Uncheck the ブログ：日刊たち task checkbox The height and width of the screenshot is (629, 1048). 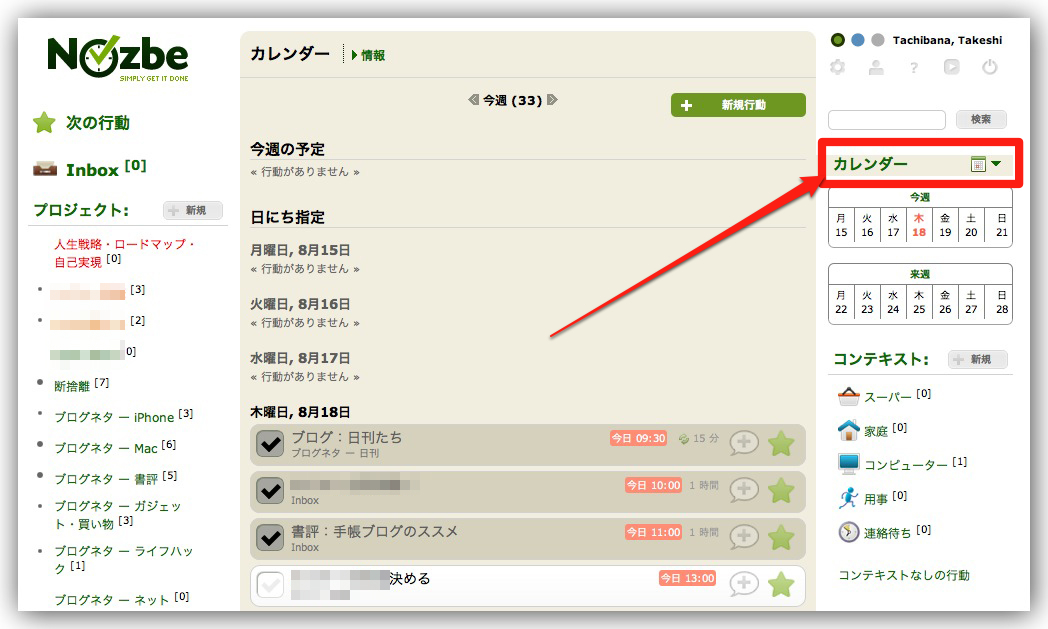click(271, 444)
